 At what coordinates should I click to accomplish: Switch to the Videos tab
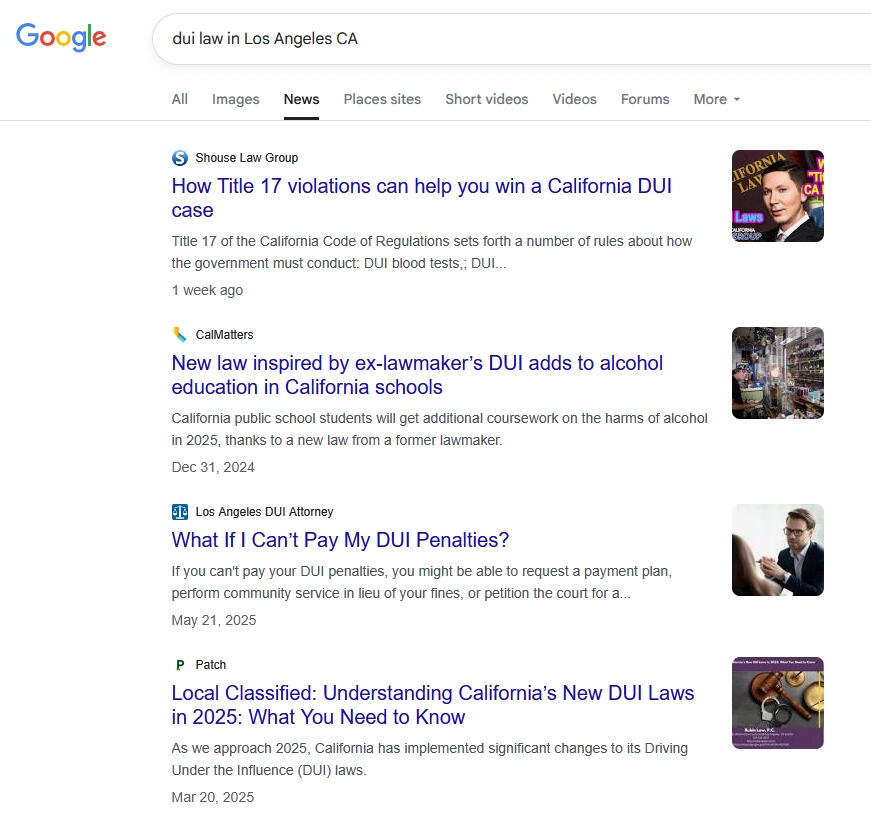(574, 99)
